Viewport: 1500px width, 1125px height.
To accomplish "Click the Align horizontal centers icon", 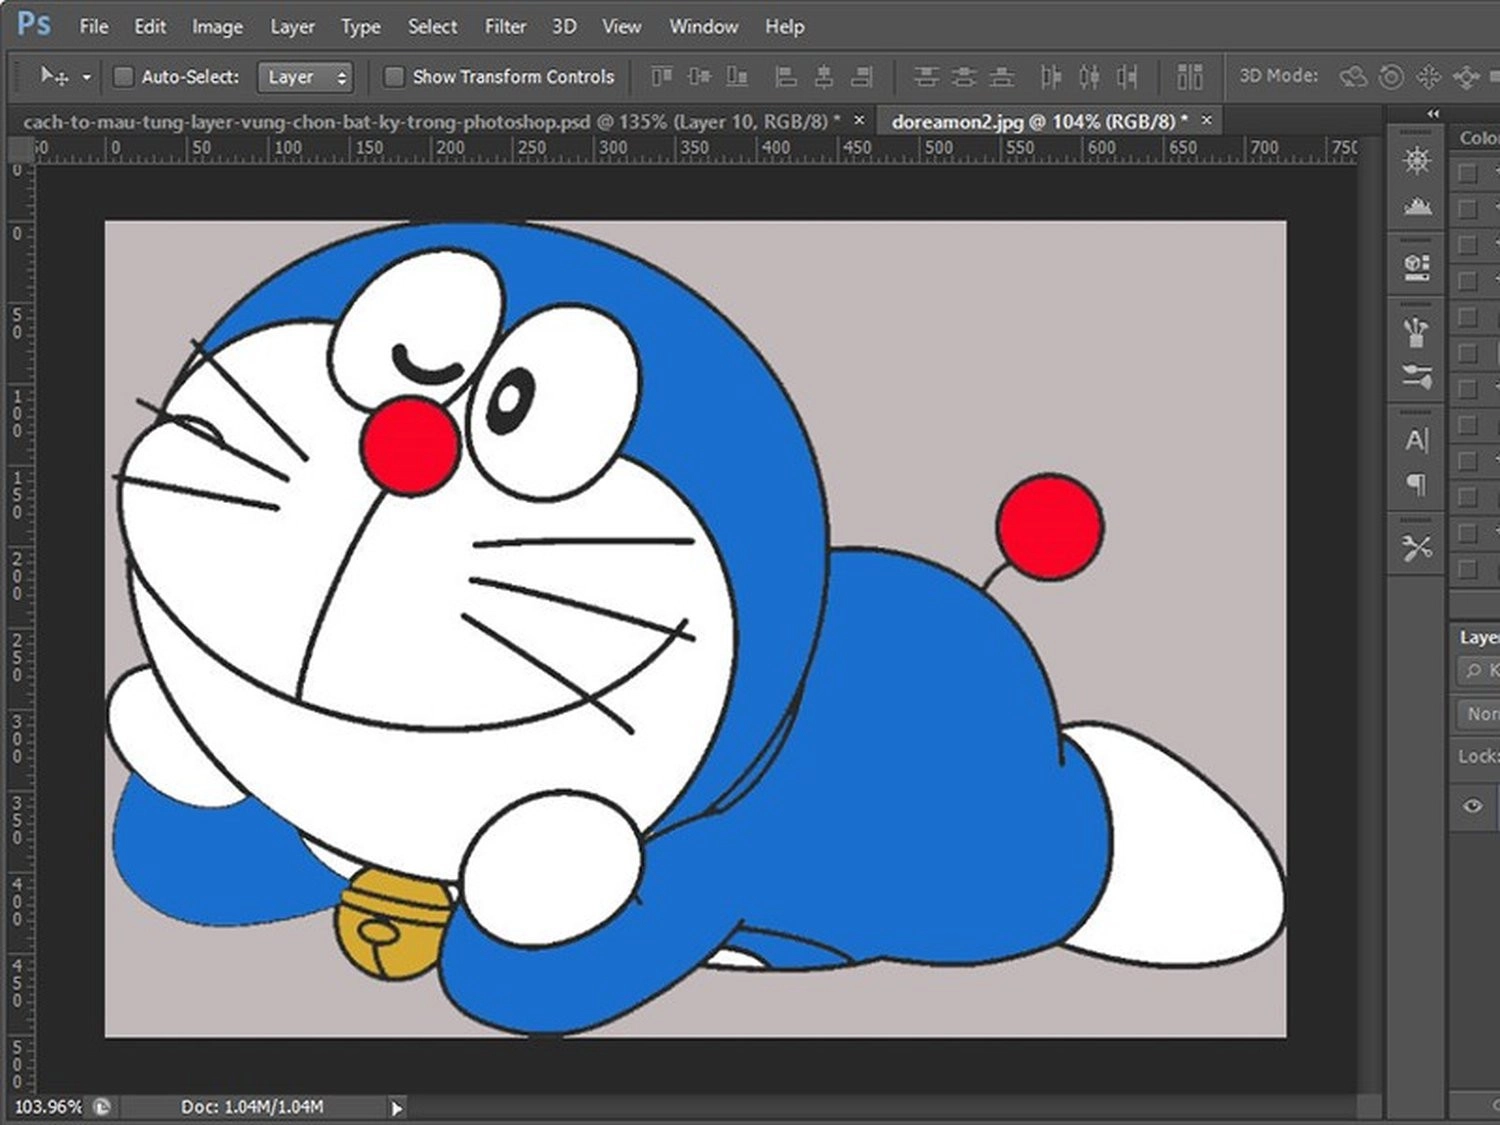I will [x=824, y=76].
